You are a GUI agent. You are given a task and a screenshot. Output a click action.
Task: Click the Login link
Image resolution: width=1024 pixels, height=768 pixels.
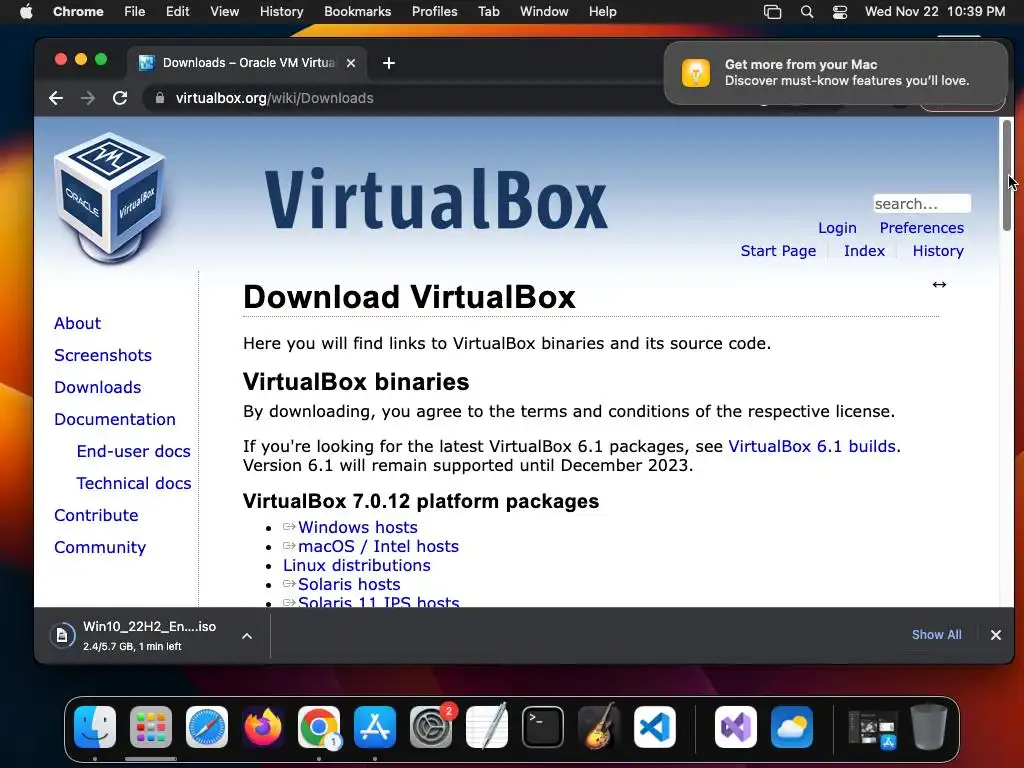[837, 228]
